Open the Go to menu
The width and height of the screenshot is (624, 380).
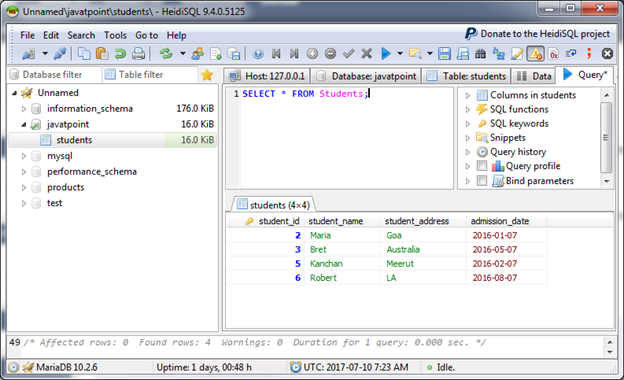(146, 35)
